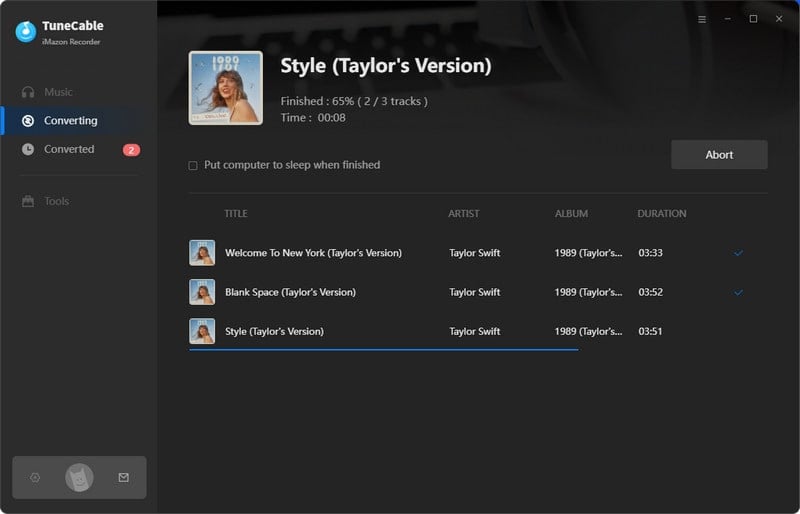Select Welcome To New York (Taylor's Version) title
This screenshot has width=800, height=514.
click(x=313, y=253)
